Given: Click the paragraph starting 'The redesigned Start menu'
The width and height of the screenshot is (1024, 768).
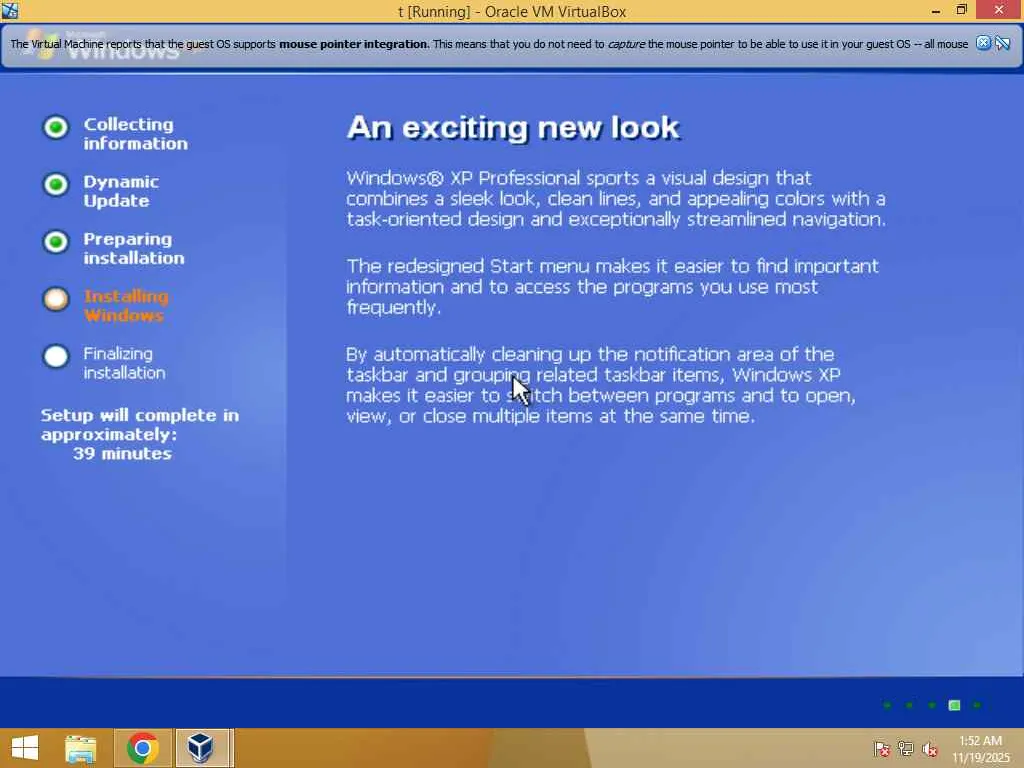Looking at the screenshot, I should 613,287.
